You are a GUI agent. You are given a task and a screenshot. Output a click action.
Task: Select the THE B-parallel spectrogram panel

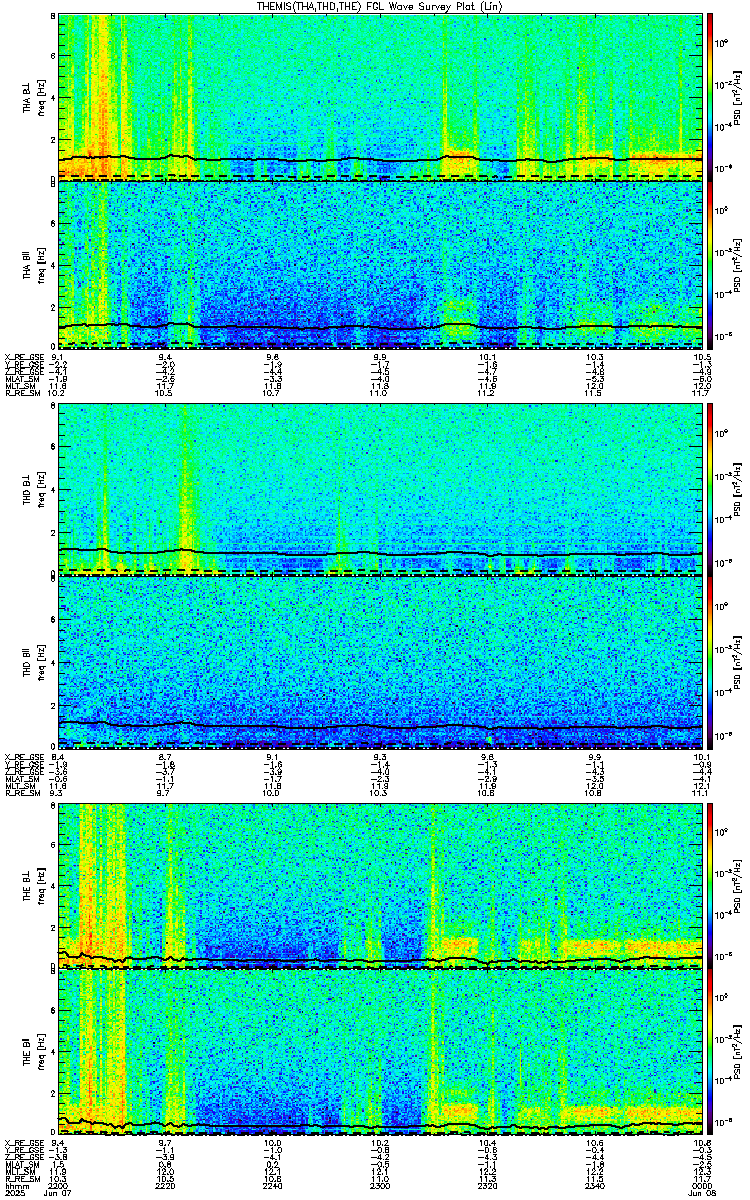pyautogui.click(x=380, y=1054)
